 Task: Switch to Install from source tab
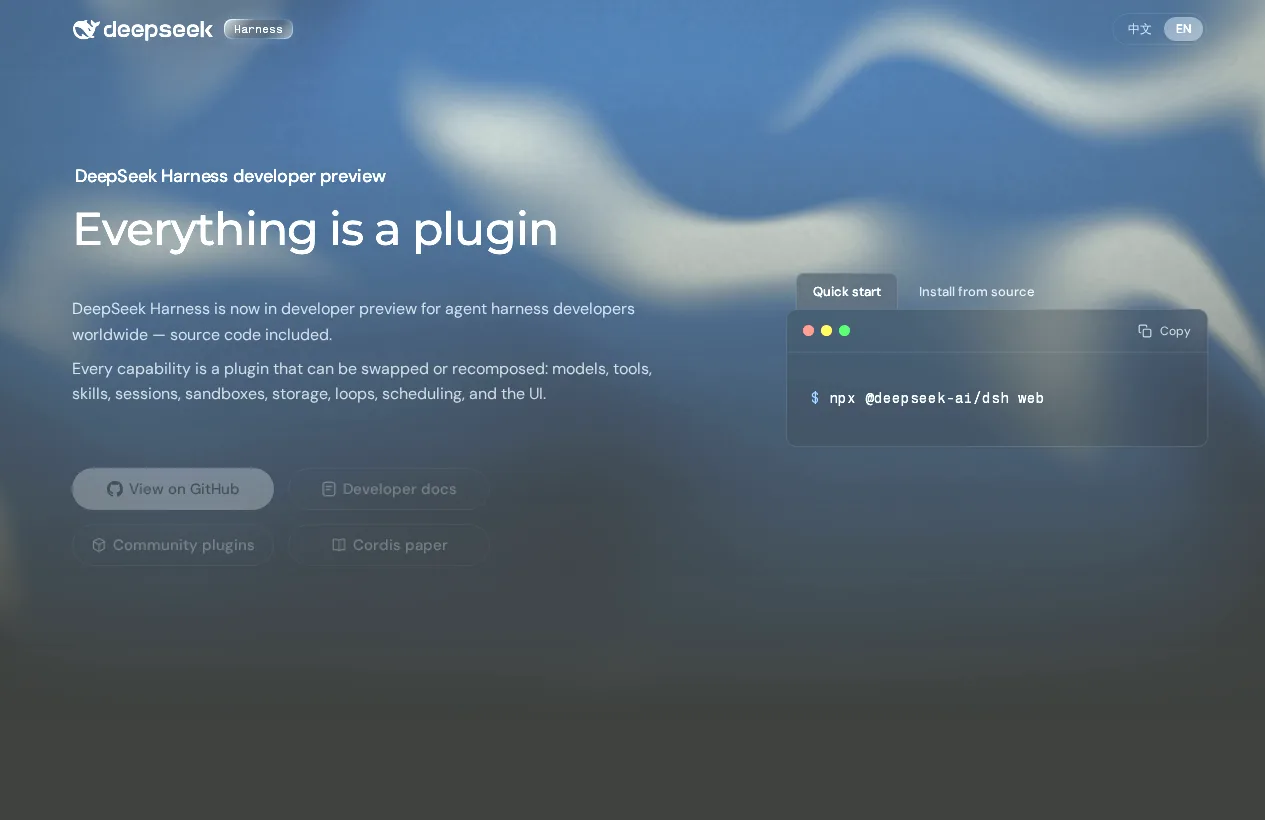(976, 291)
